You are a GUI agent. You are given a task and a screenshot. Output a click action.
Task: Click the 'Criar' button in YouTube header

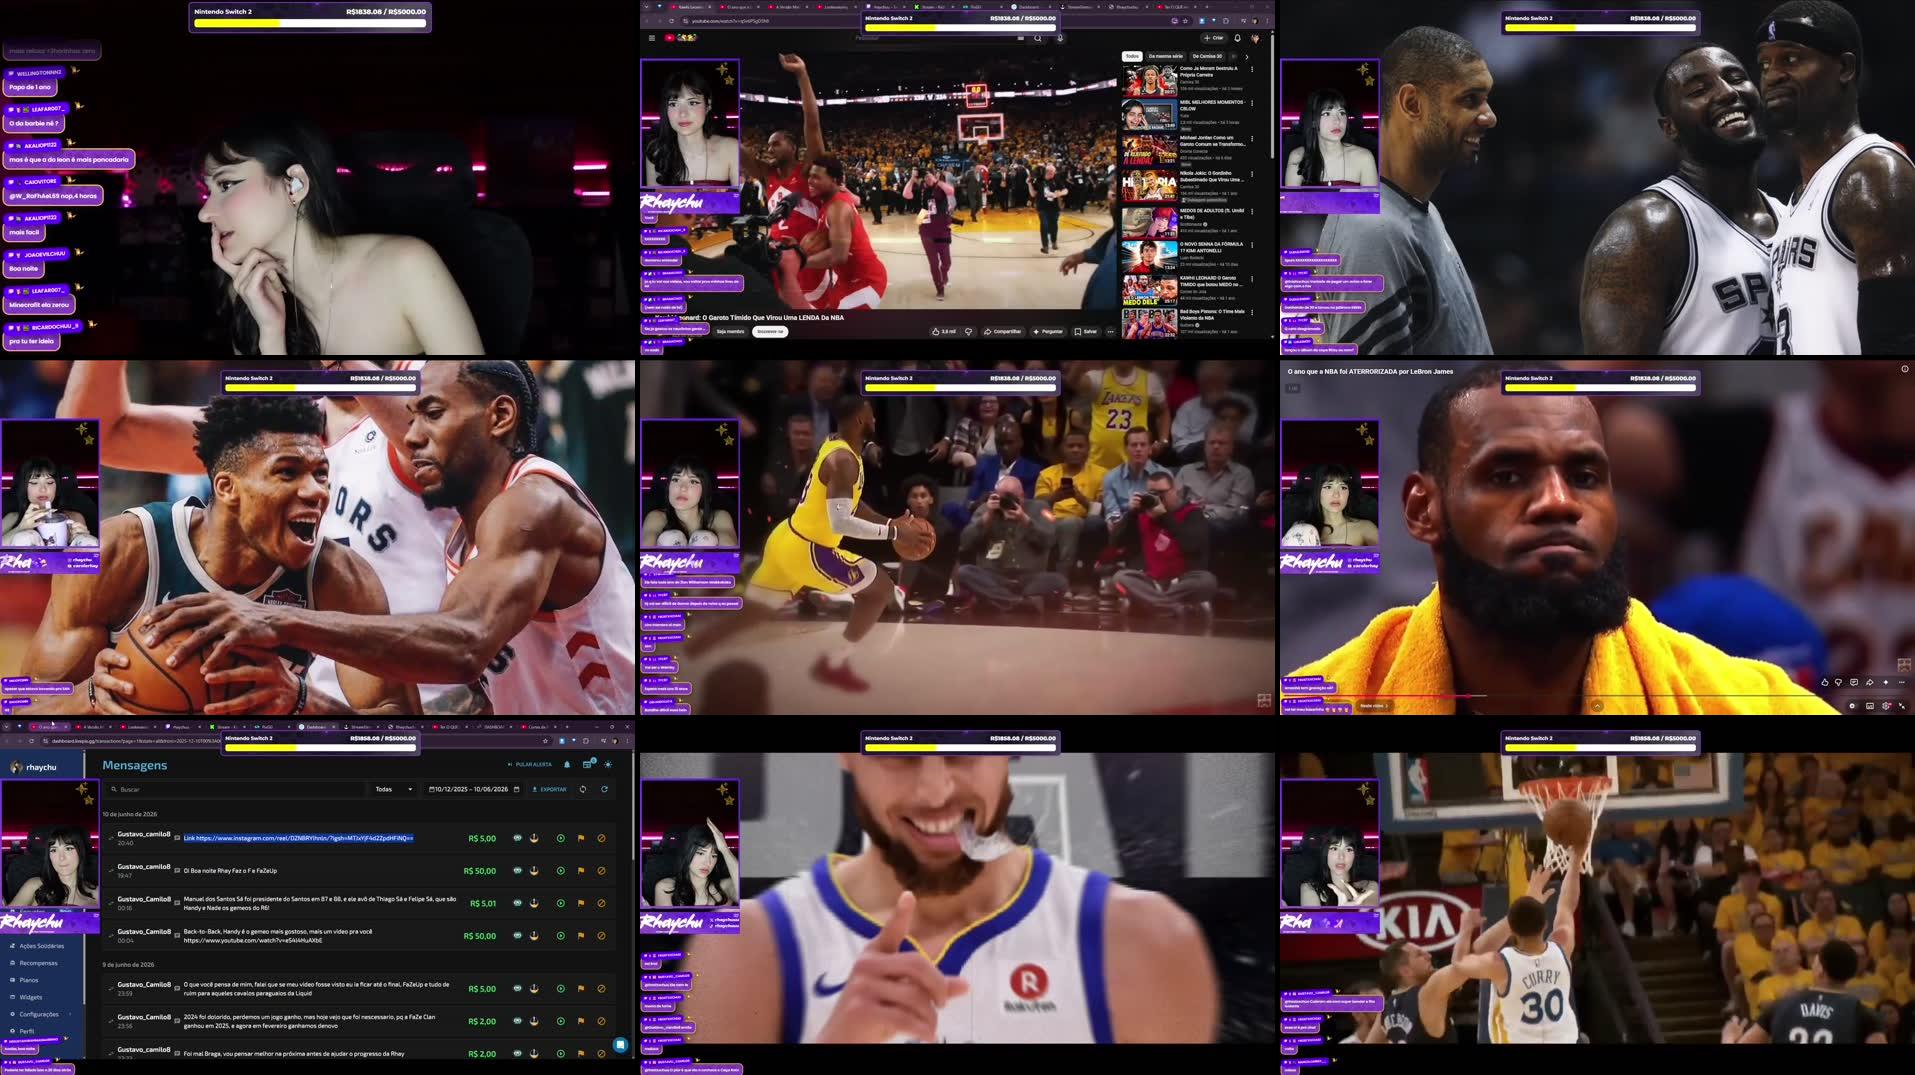[1213, 38]
